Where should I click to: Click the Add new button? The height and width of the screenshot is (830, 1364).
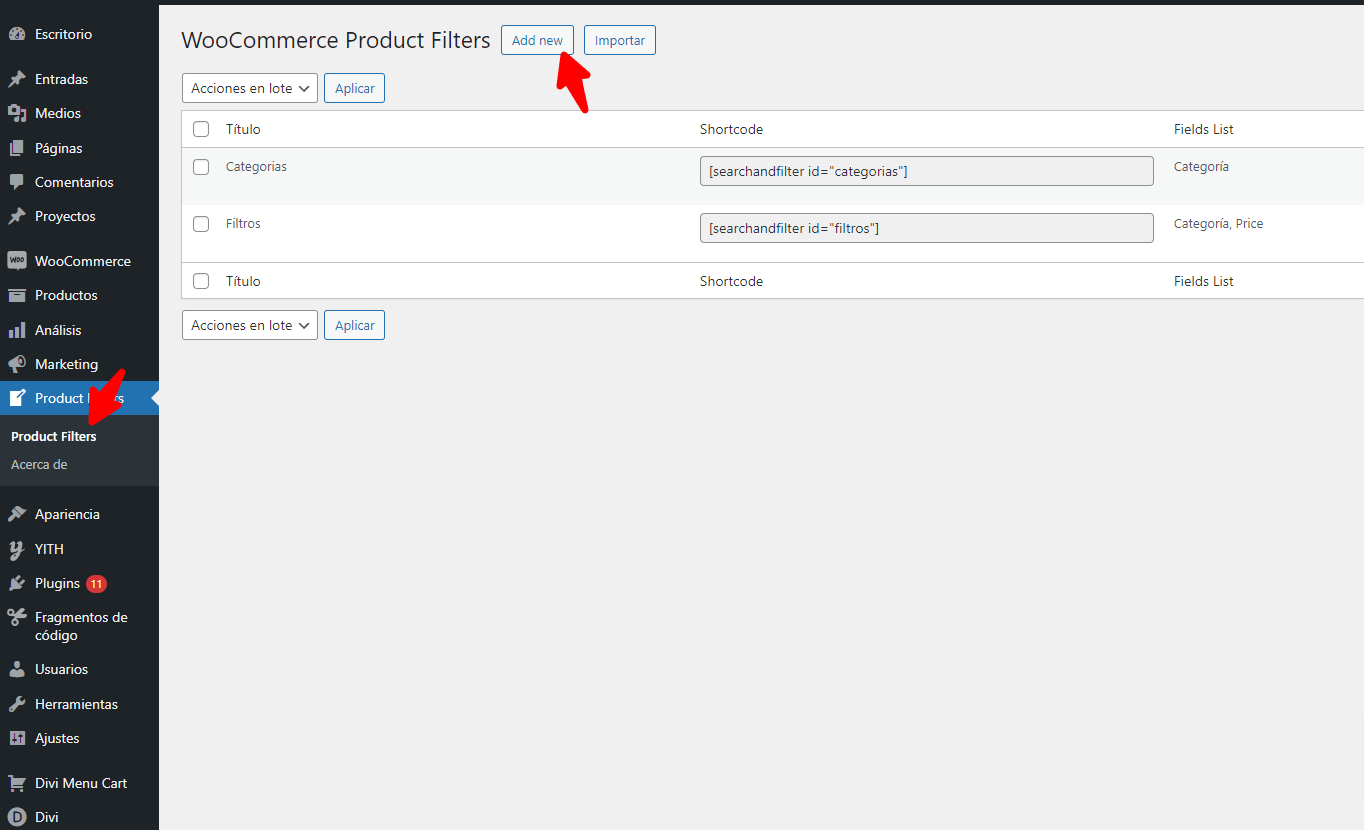(x=537, y=40)
